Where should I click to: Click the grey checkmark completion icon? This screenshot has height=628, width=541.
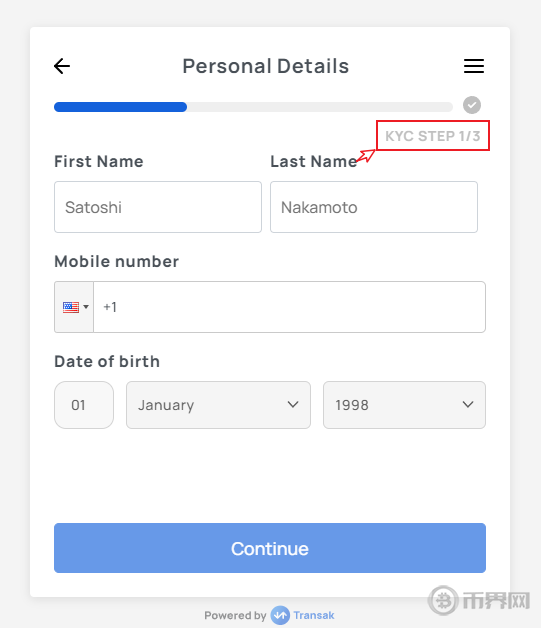click(472, 105)
